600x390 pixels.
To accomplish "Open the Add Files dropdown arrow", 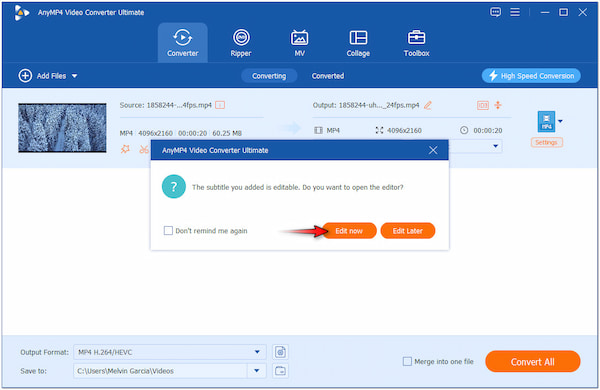I will (x=75, y=76).
